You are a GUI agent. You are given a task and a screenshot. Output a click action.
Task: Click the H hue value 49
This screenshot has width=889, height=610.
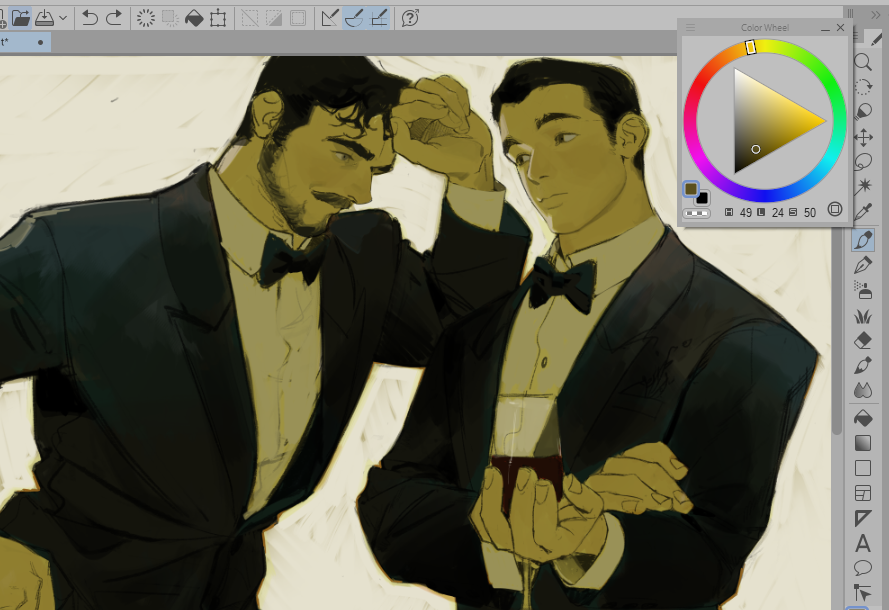[746, 213]
